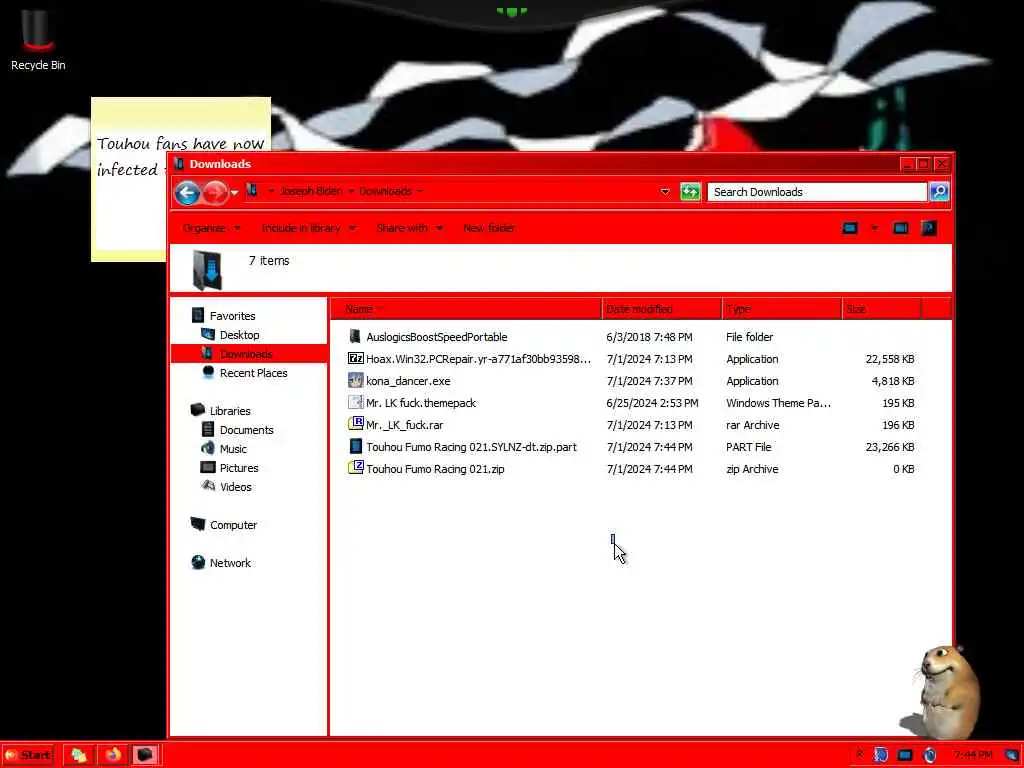This screenshot has height=768, width=1024.
Task: Click 6/25/2024 2:53 PM date cell
Action: tap(652, 403)
